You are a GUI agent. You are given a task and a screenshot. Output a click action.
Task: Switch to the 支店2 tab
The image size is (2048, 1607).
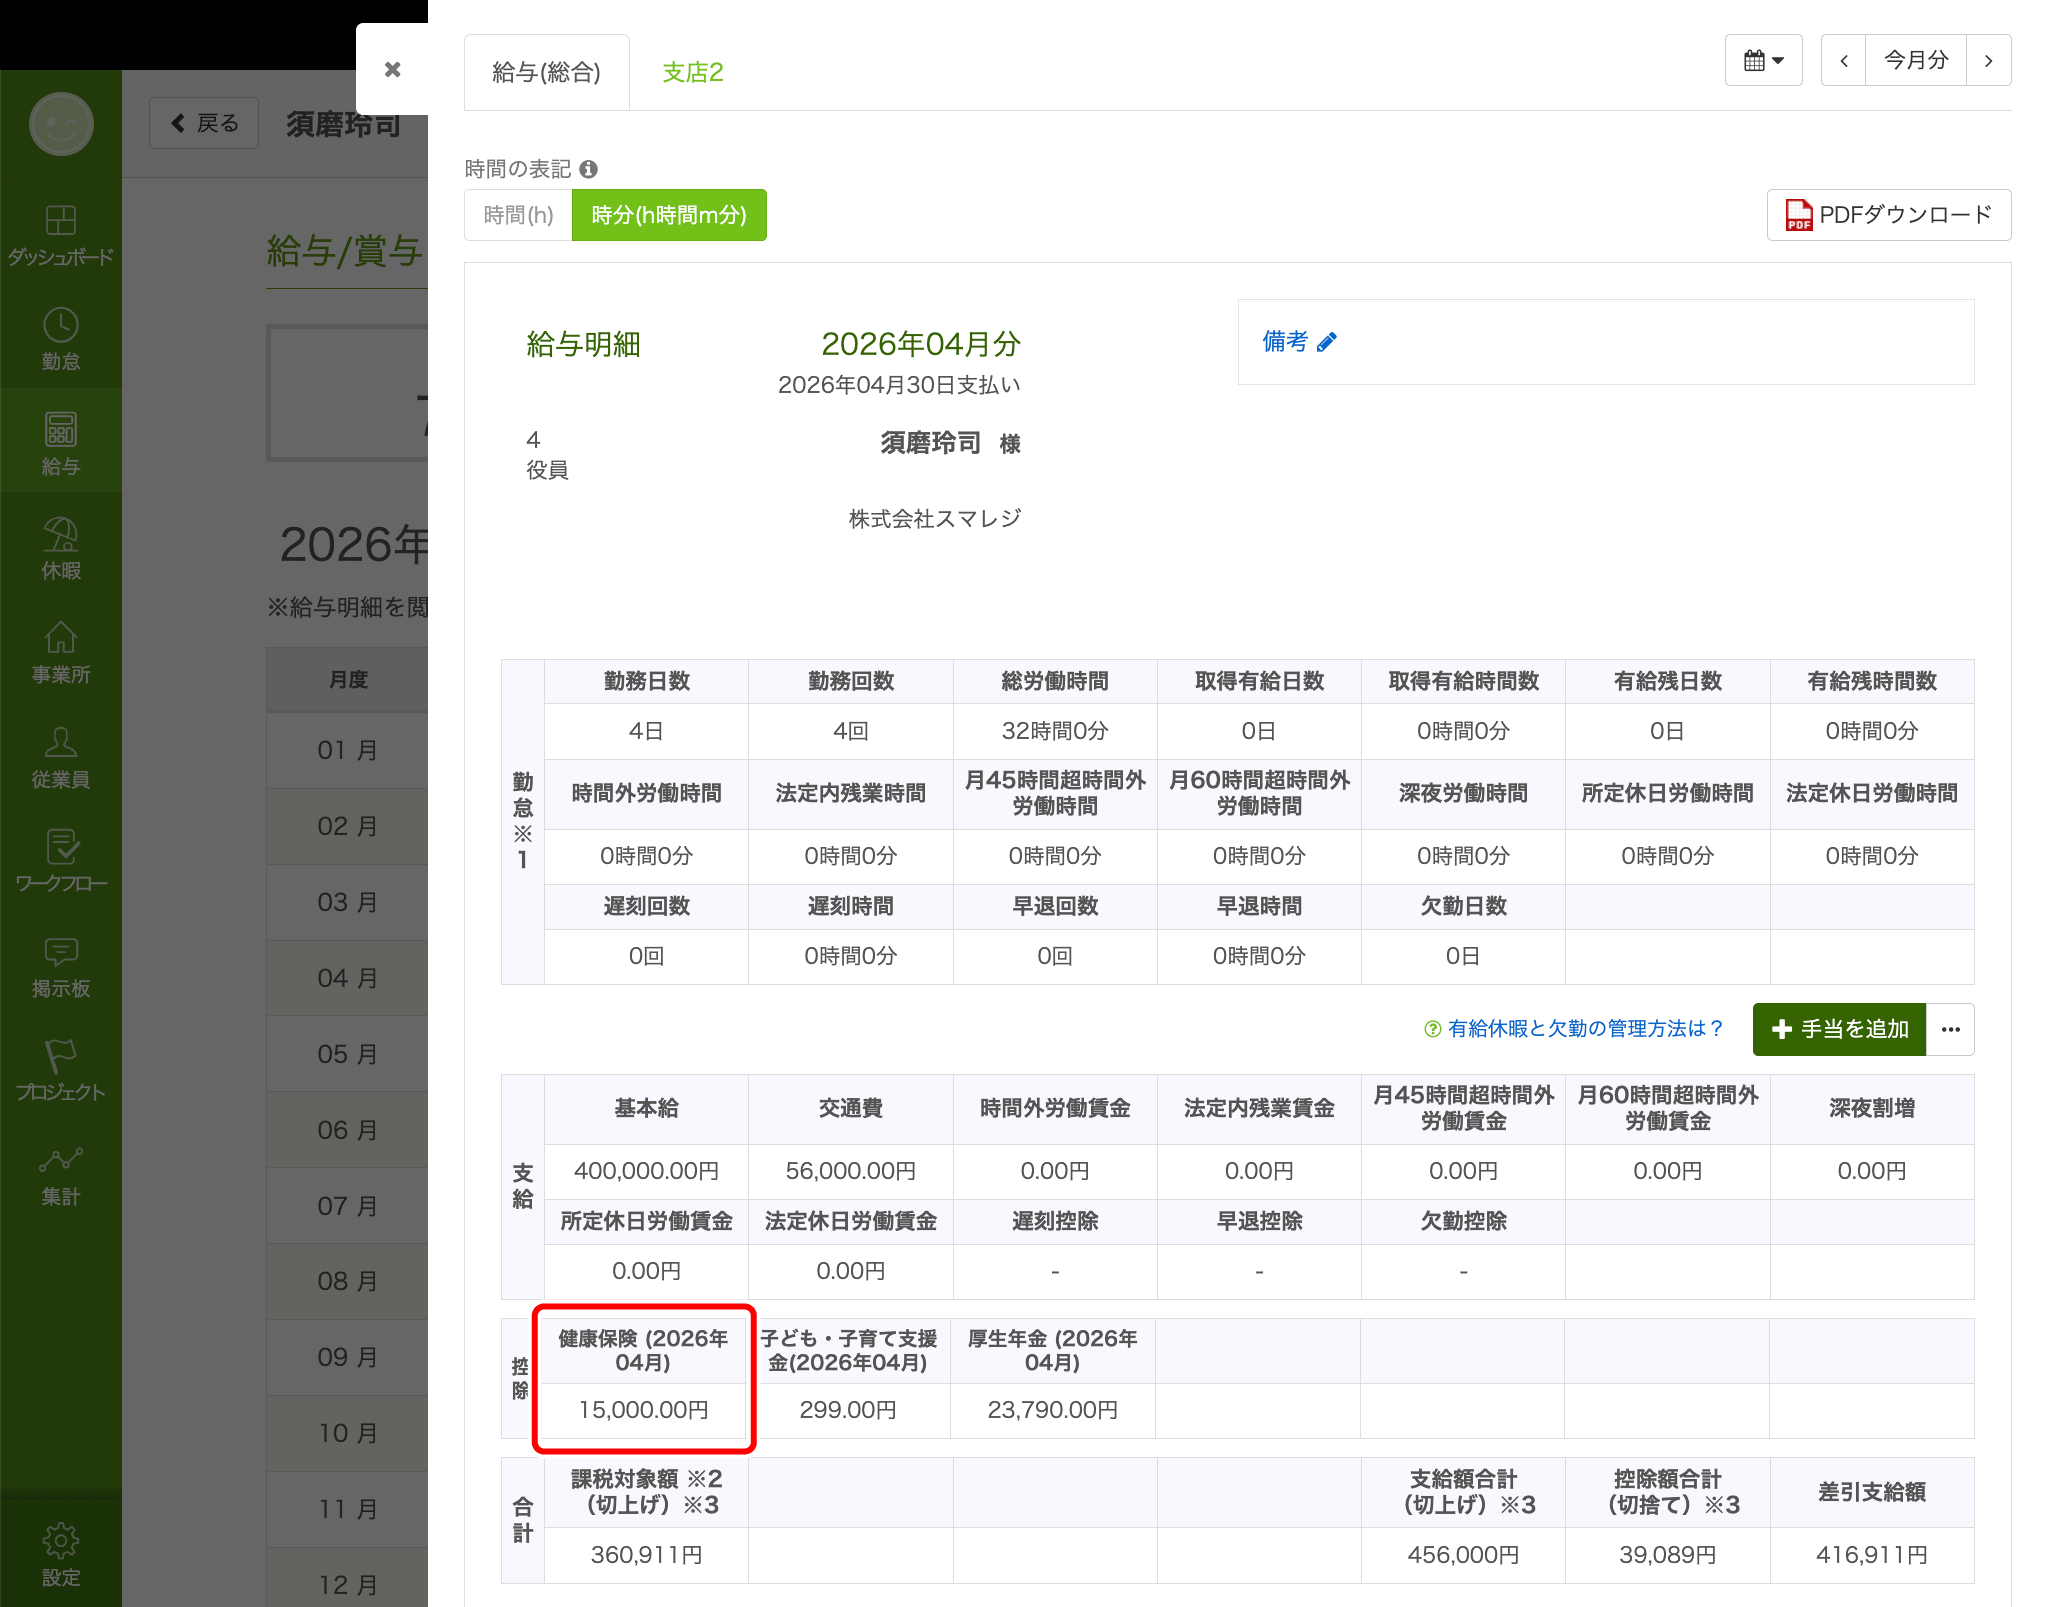(x=692, y=71)
